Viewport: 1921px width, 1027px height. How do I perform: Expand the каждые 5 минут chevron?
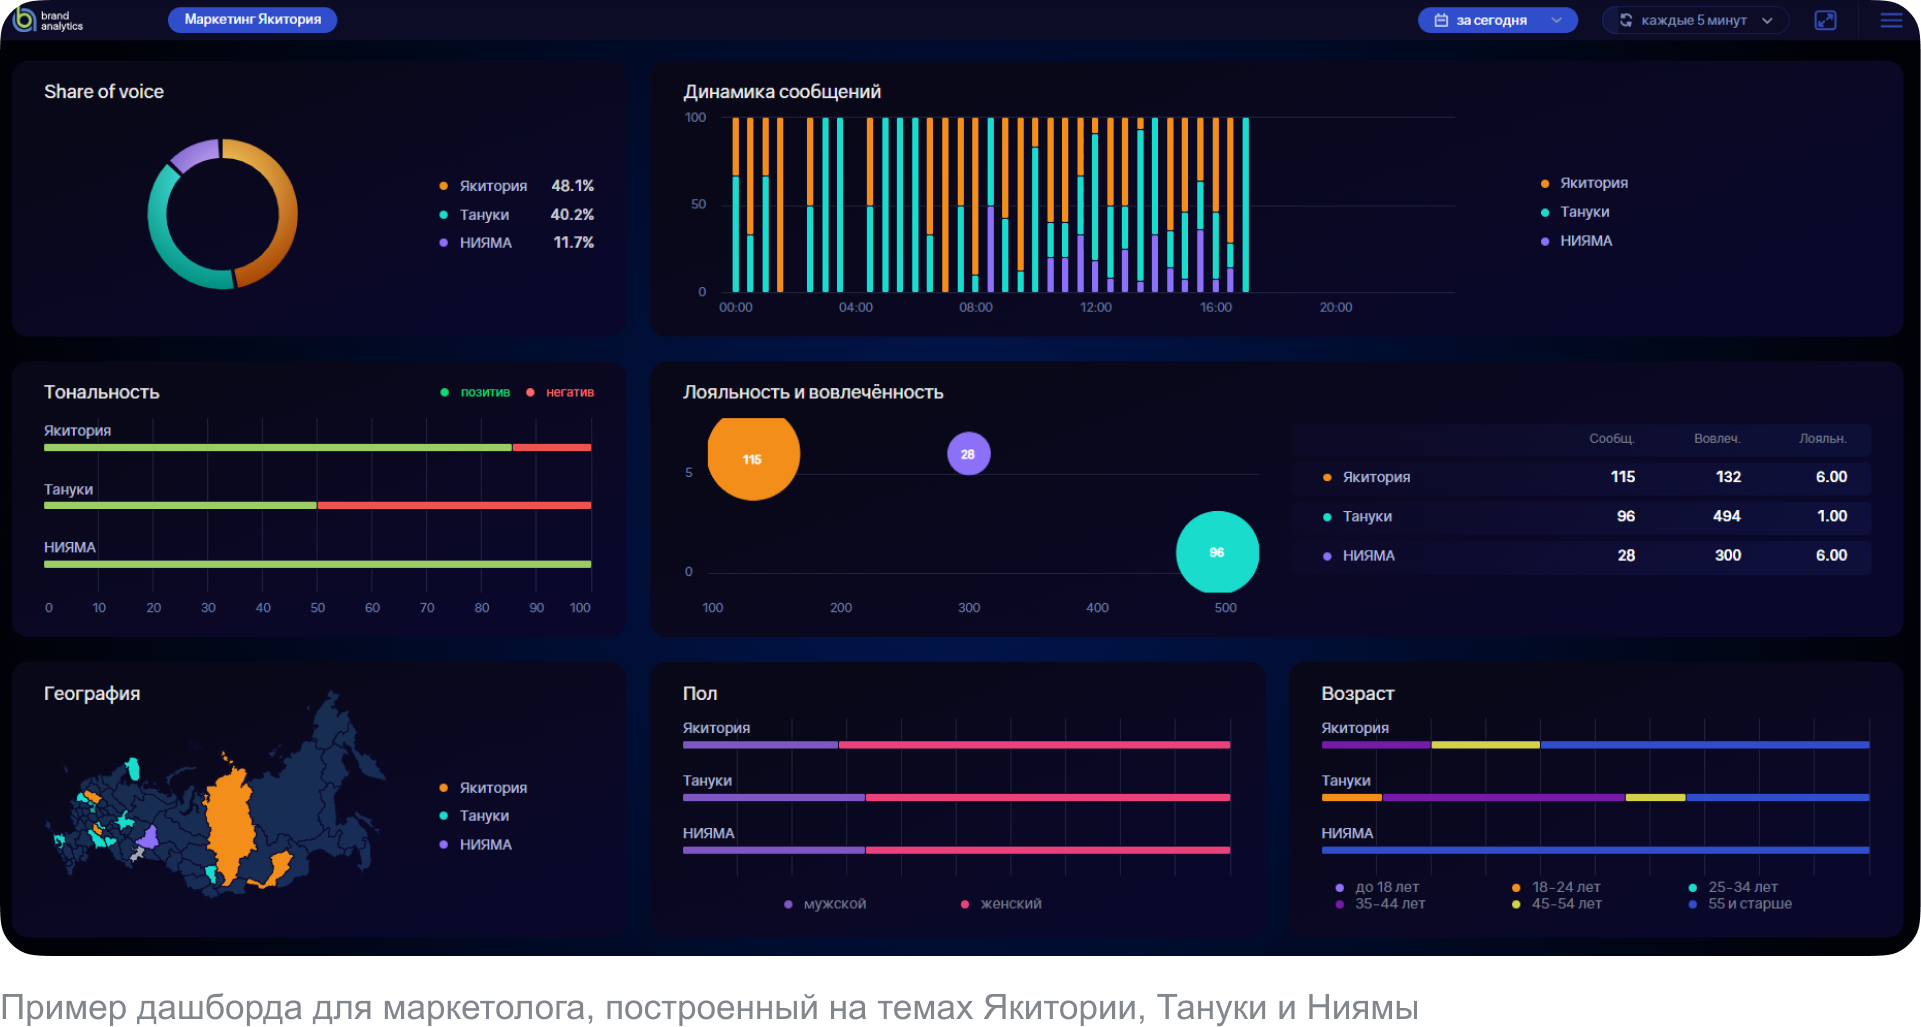tap(1767, 20)
